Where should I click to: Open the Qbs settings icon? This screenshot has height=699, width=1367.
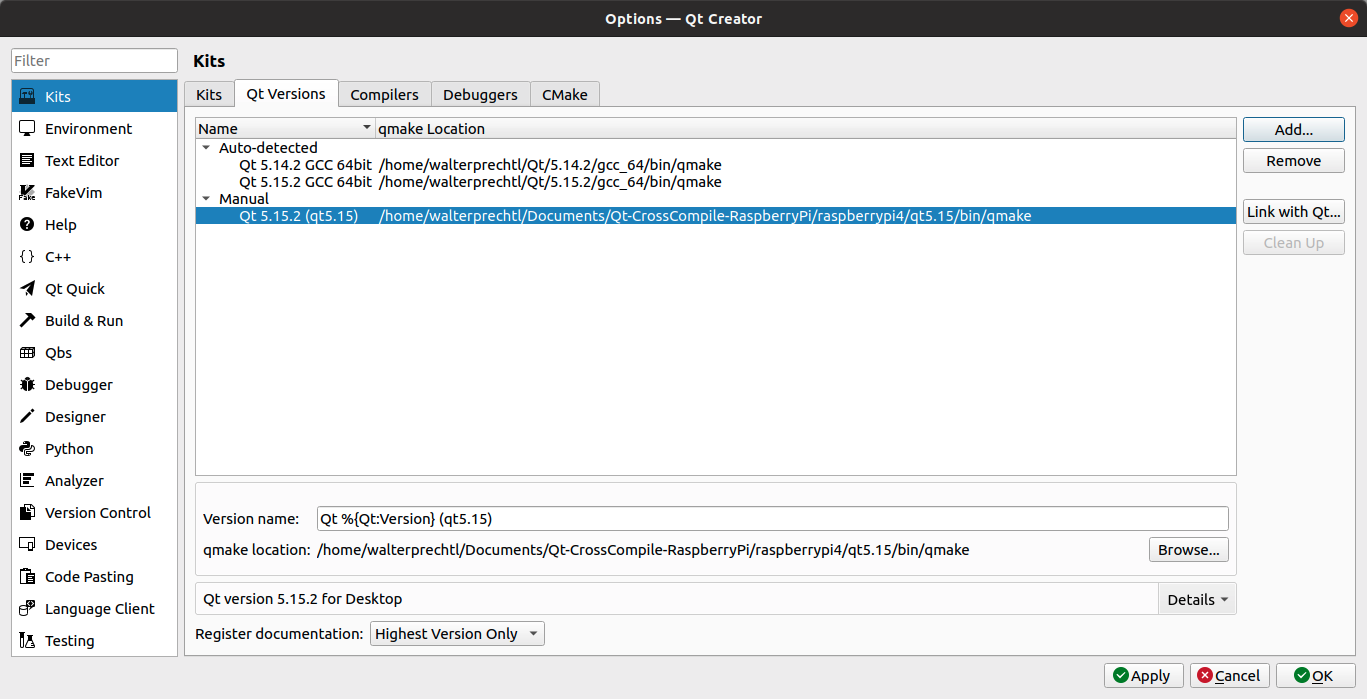click(x=28, y=353)
